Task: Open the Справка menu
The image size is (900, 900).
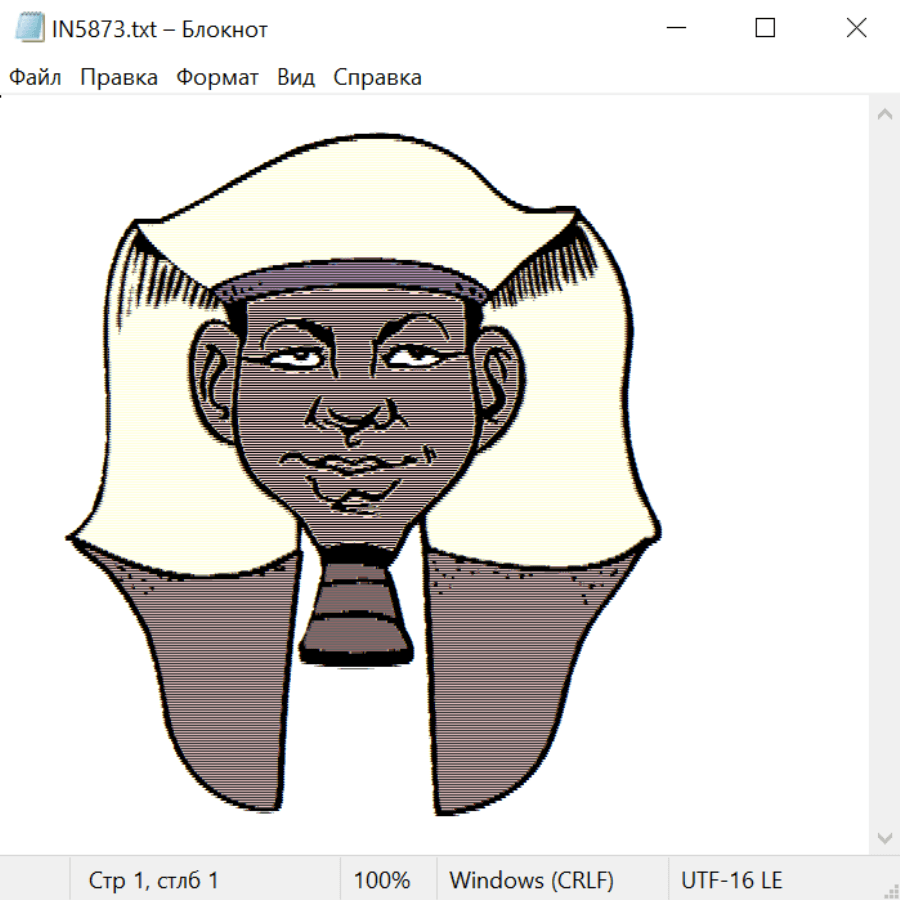Action: pyautogui.click(x=377, y=78)
